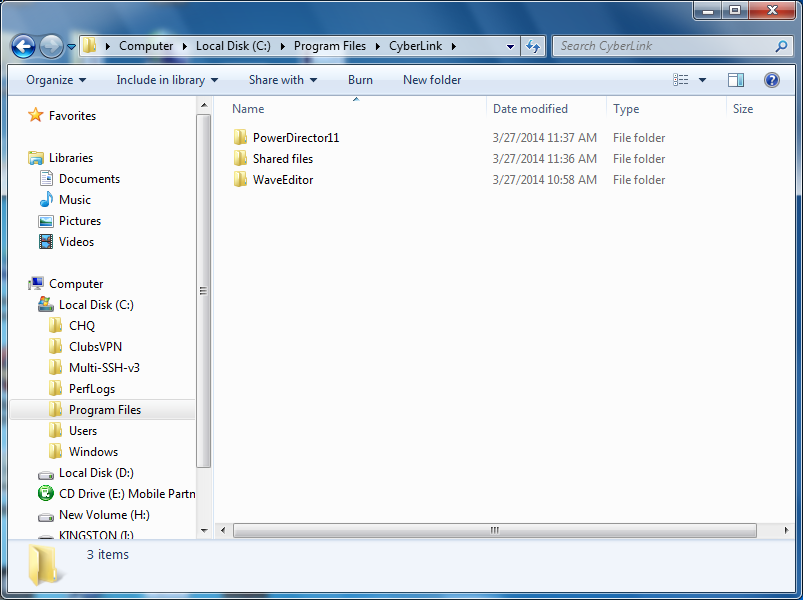The image size is (803, 600).
Task: Open Multi-SSH-v3 folder in tree
Action: pos(104,368)
